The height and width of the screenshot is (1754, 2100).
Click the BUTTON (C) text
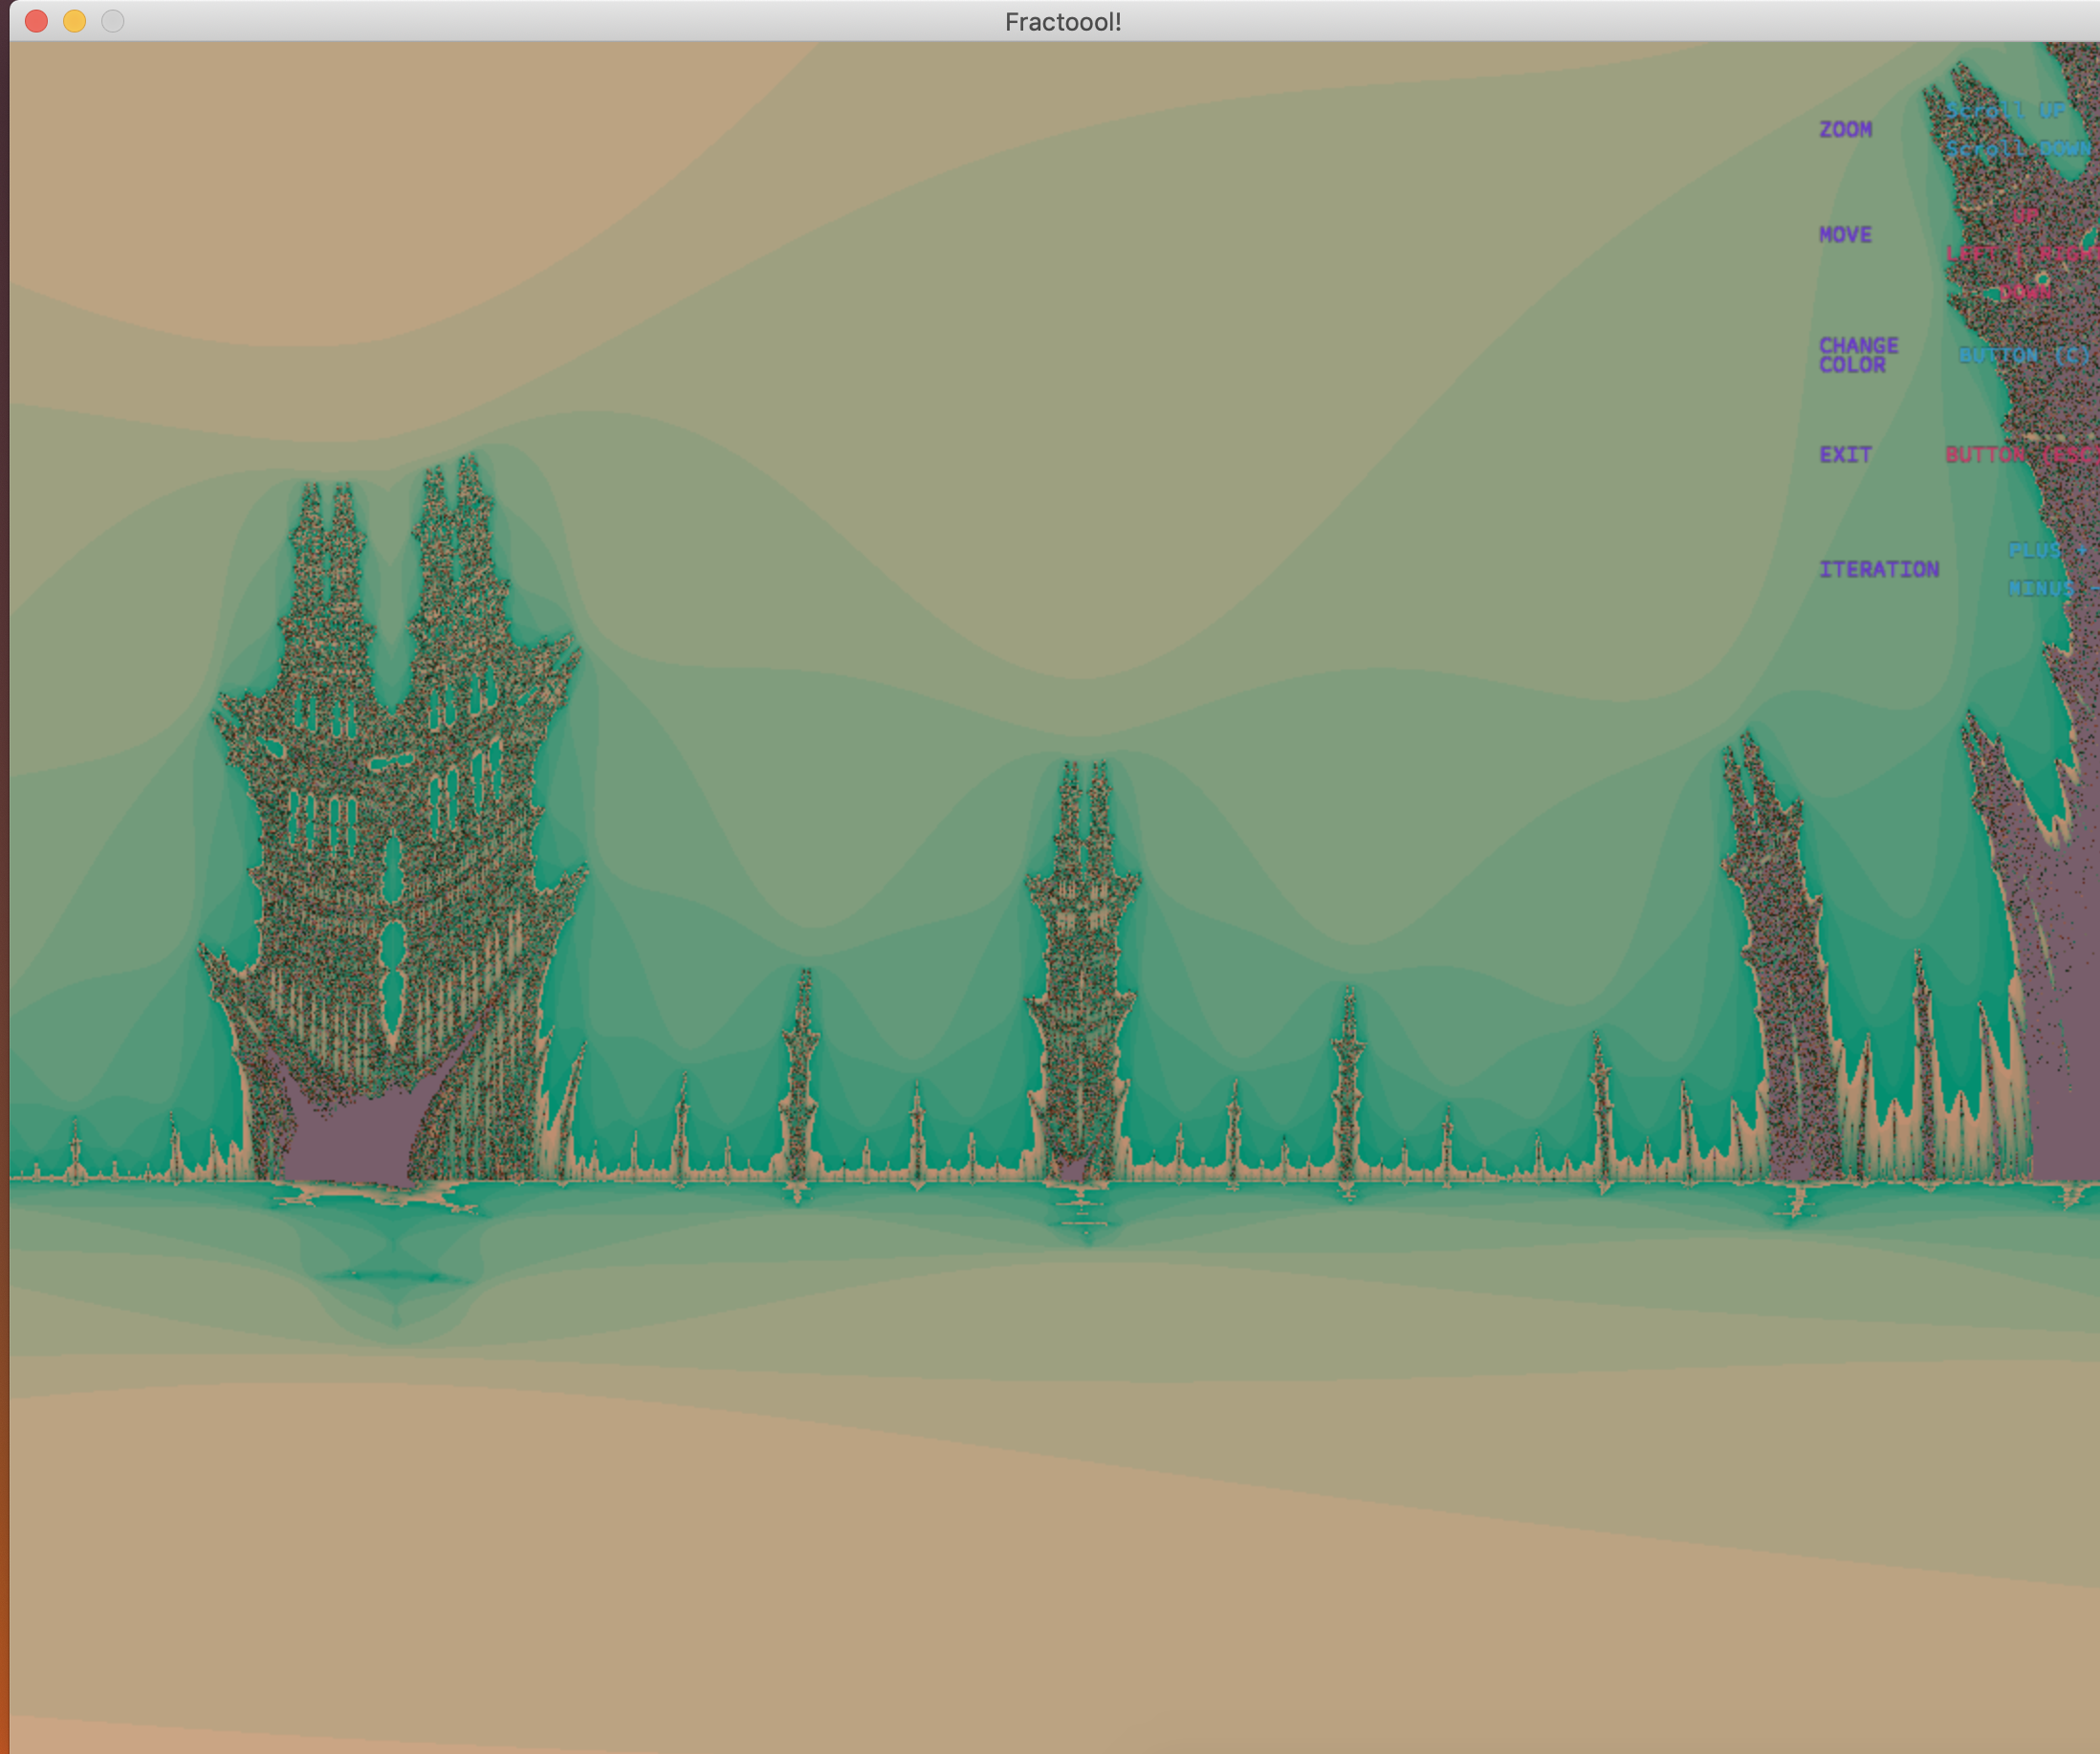[x=2023, y=355]
